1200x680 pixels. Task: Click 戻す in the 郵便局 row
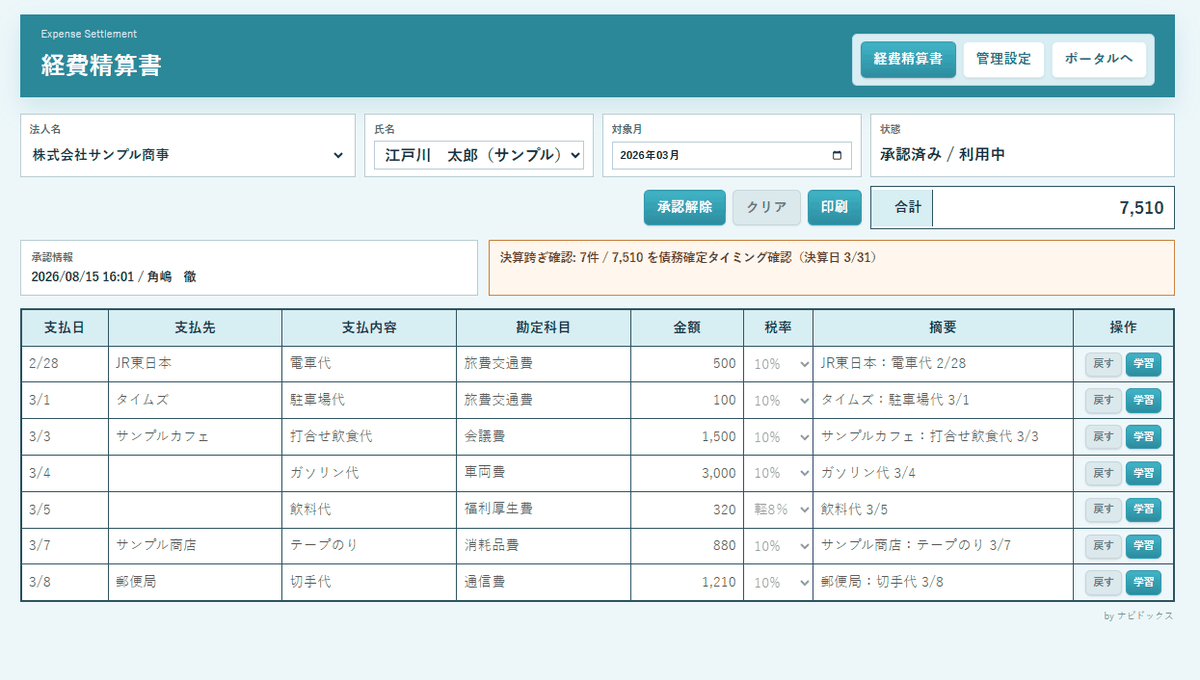coord(1104,582)
